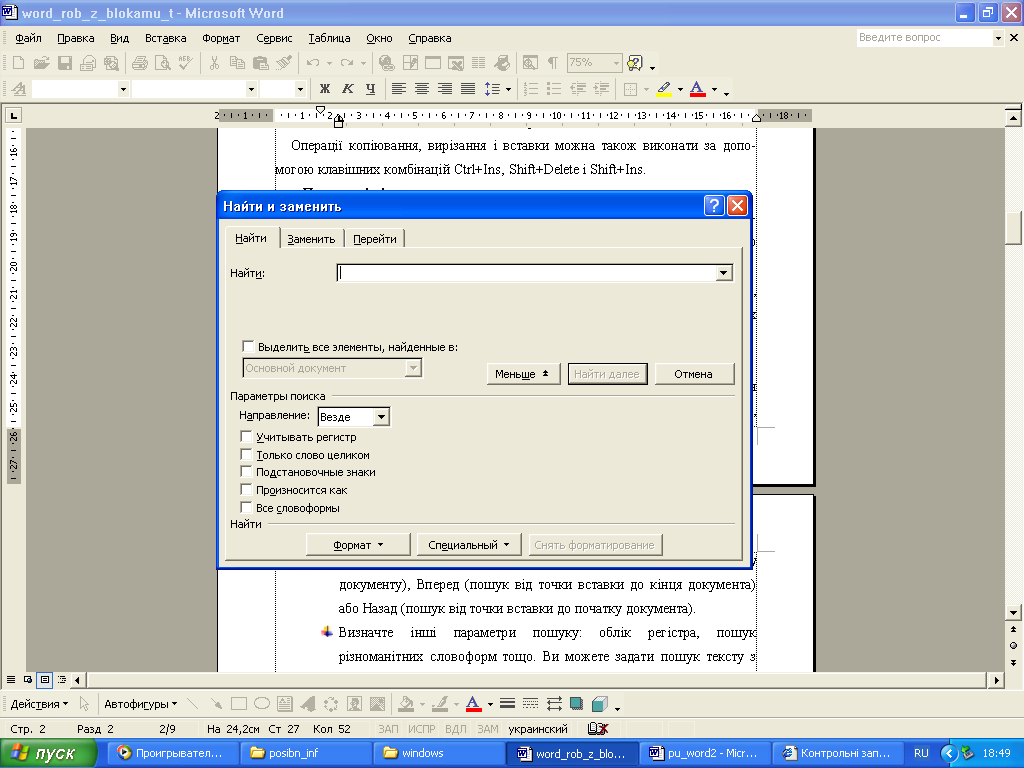Click the Paste clipboard icon
1024x768 pixels.
point(261,63)
